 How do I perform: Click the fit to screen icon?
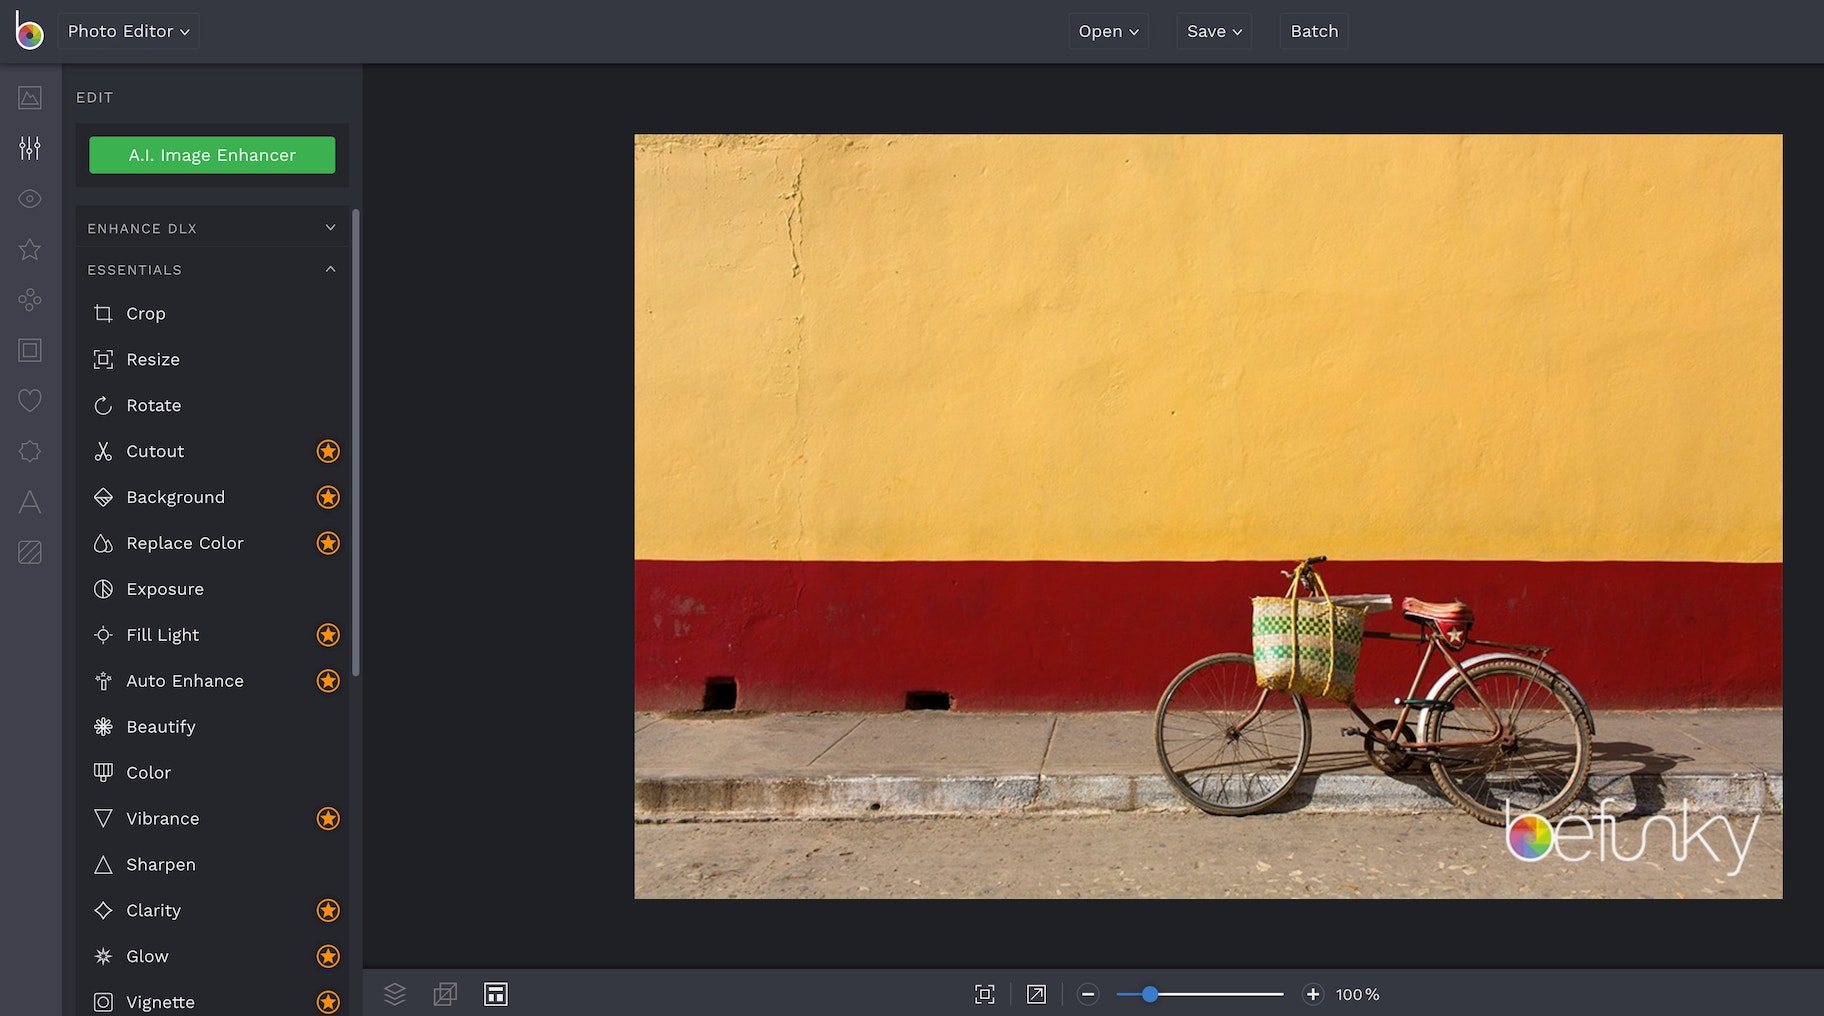[984, 994]
